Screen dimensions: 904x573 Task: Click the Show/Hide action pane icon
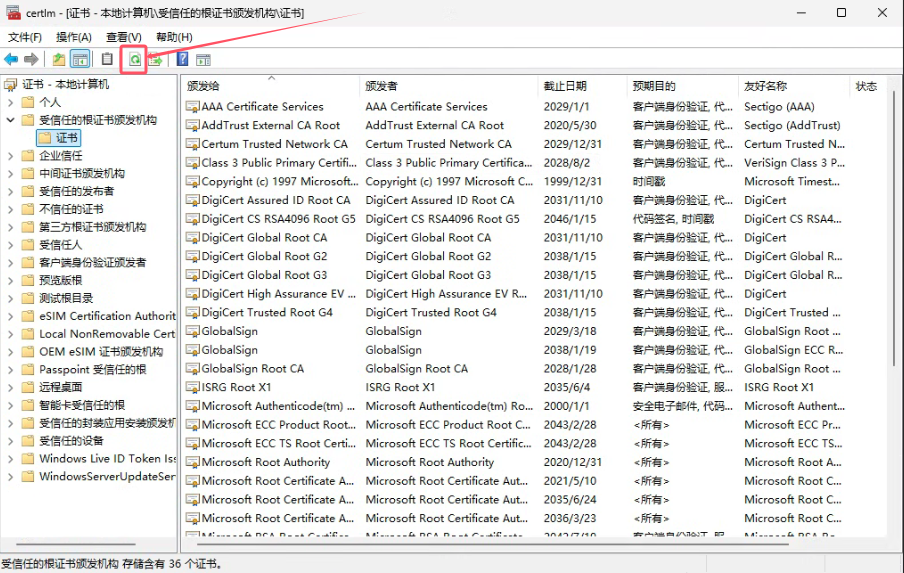[203, 60]
